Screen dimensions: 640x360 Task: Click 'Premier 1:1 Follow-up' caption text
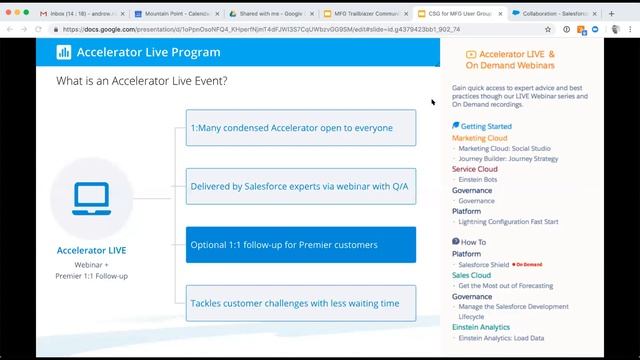91,276
